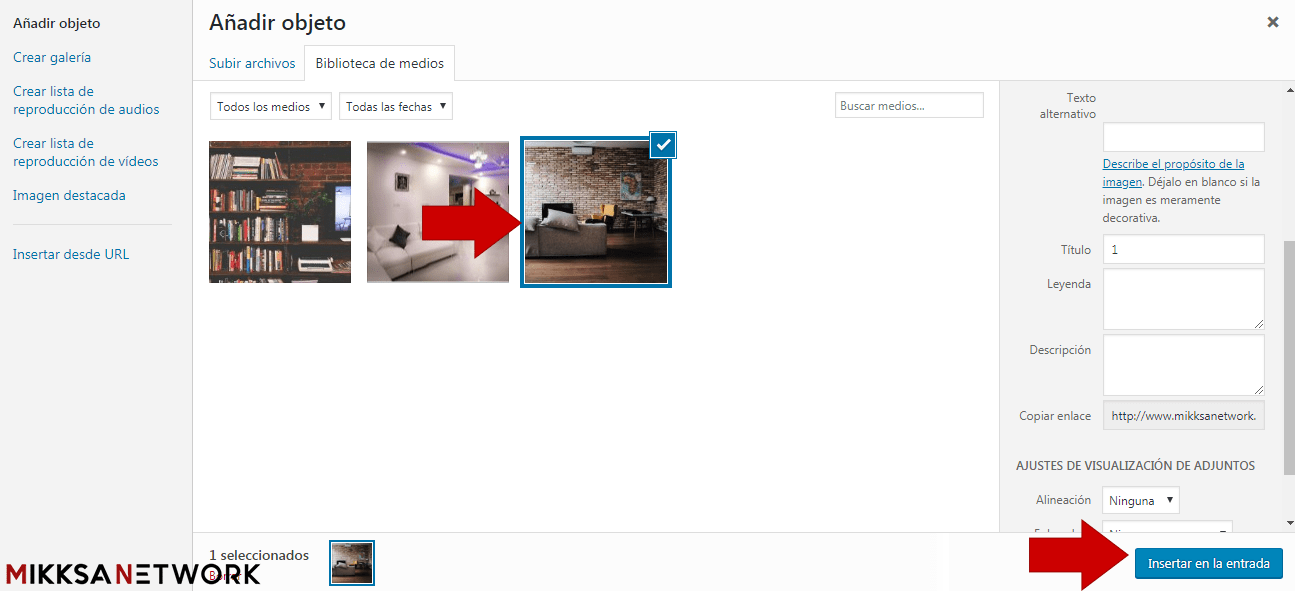Screen dimensions: 1295x591
Task: Open the Todos los medios dropdown
Action: click(x=272, y=106)
